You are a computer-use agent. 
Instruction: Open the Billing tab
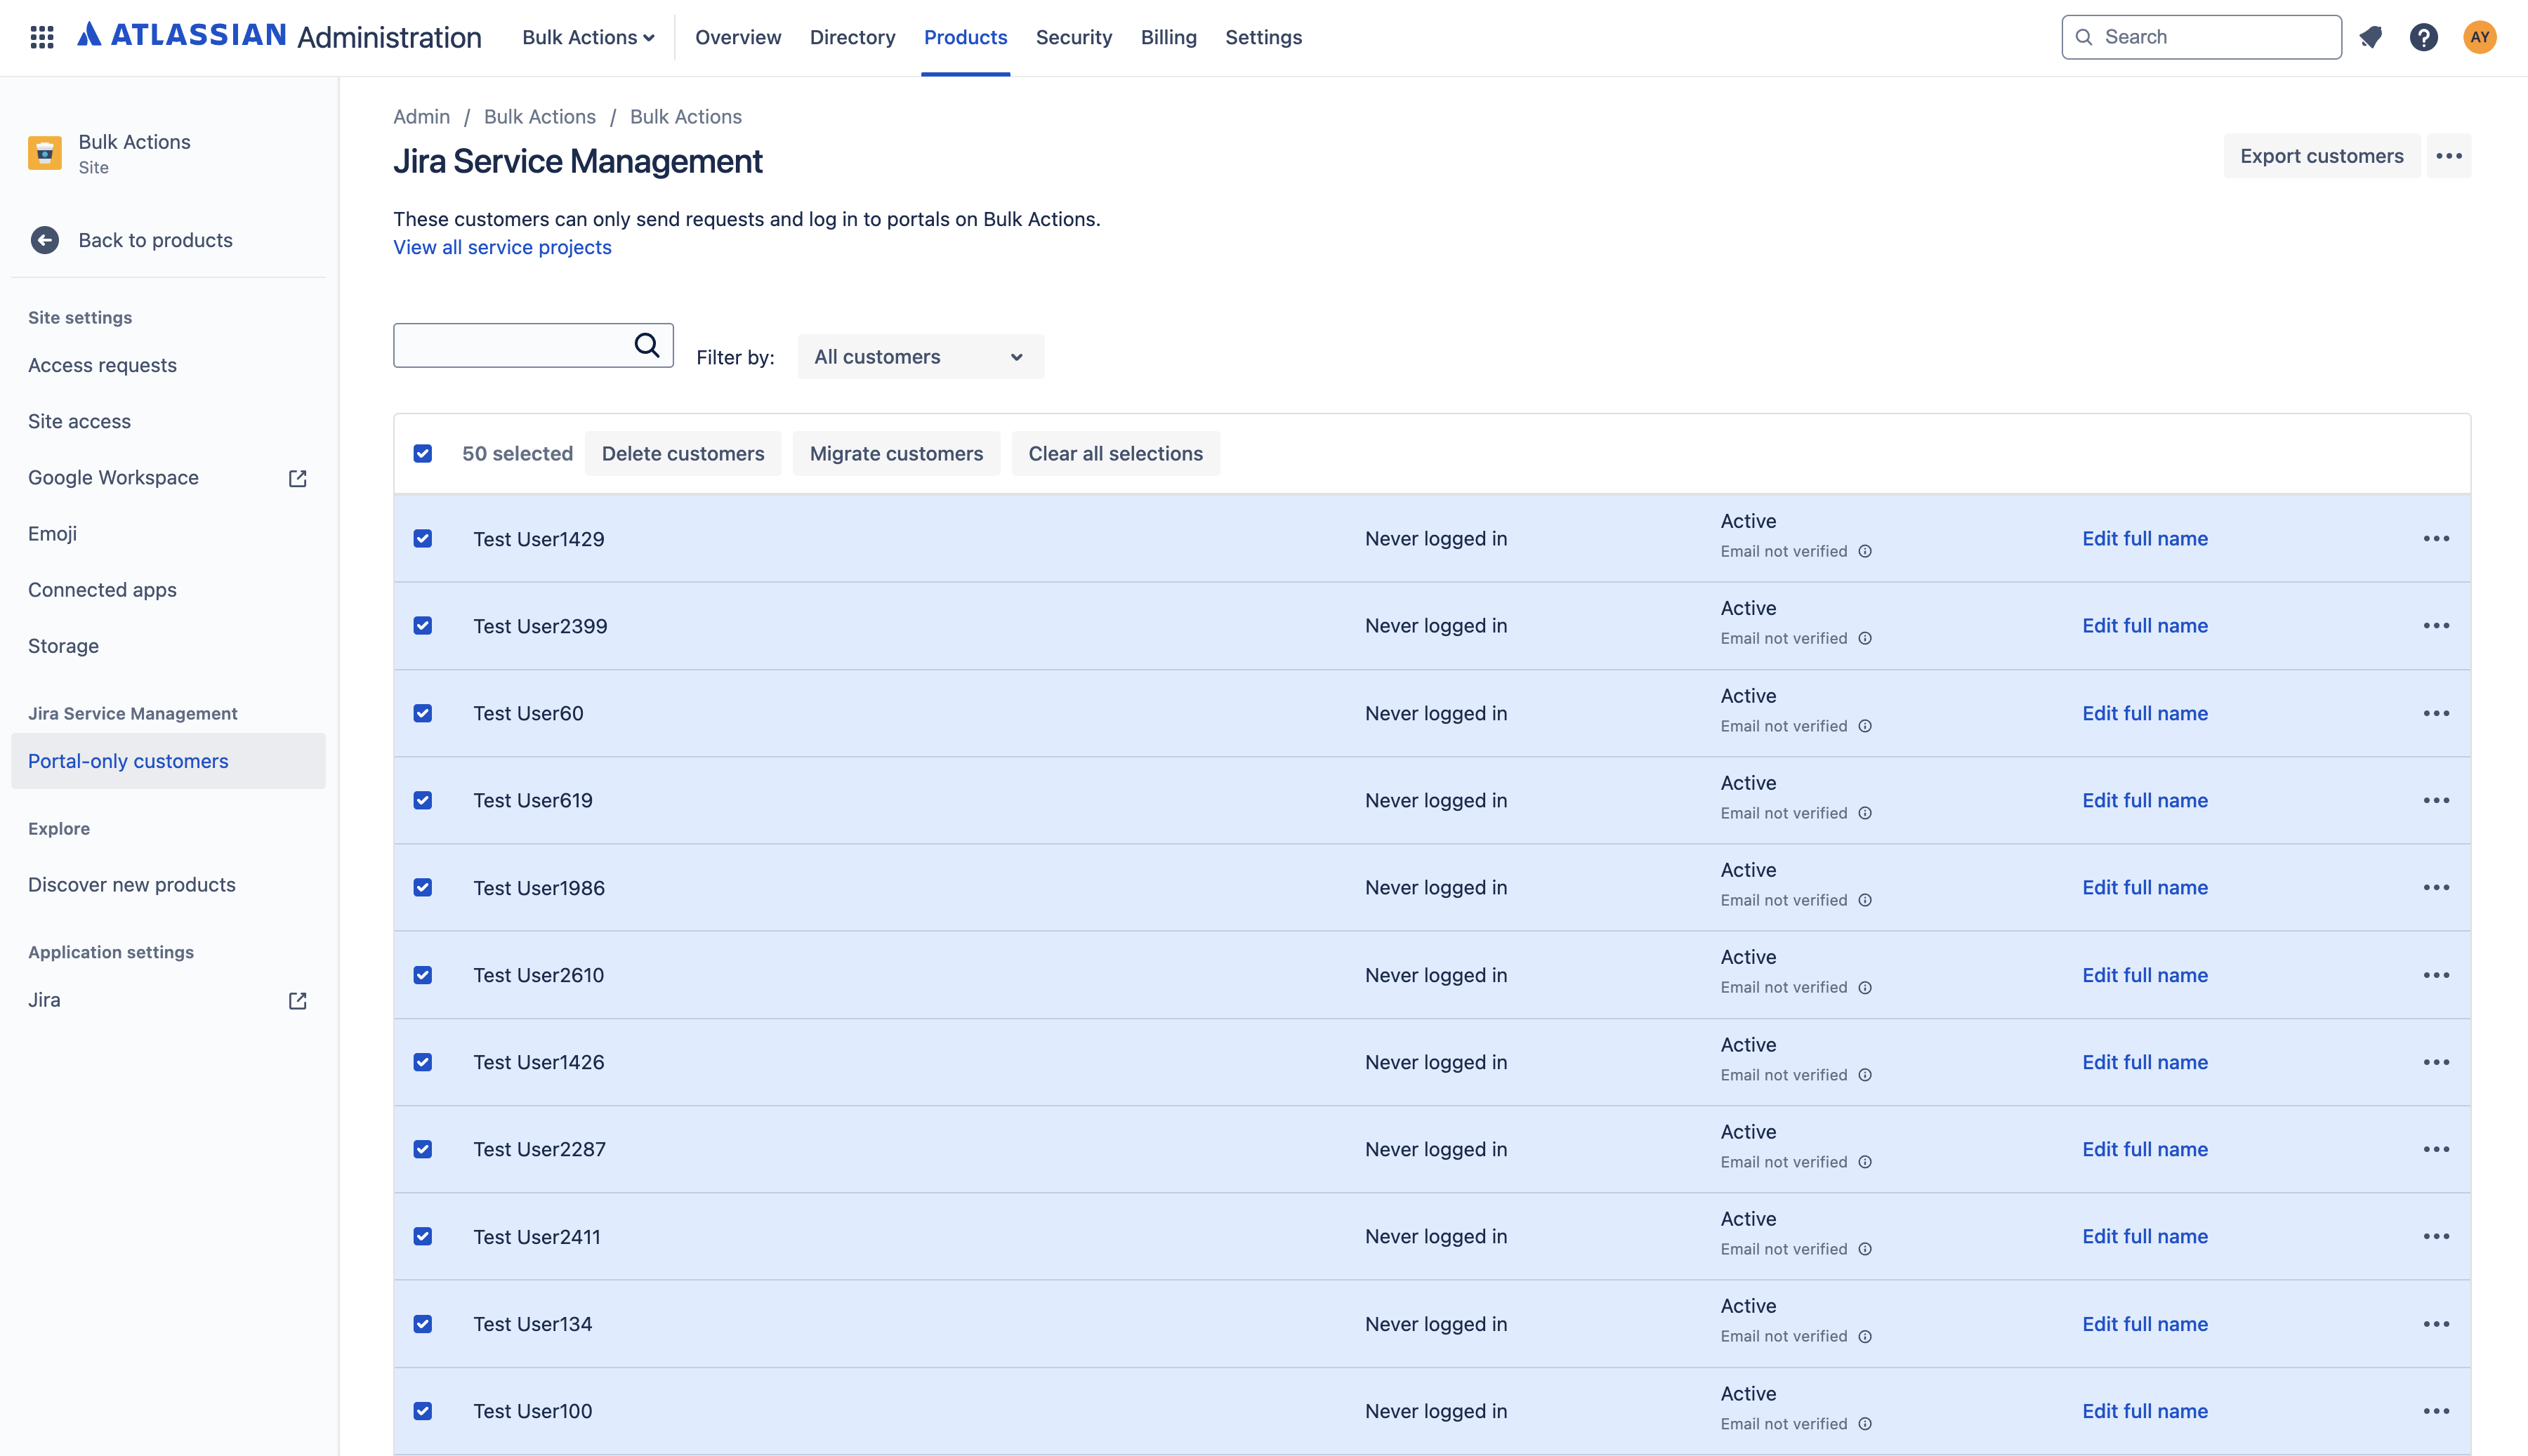coord(1168,37)
